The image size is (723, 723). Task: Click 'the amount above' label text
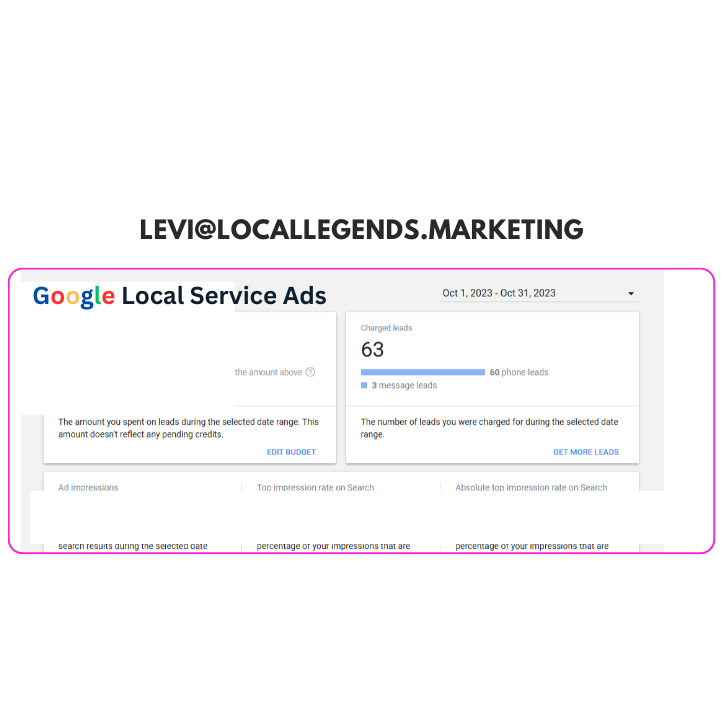268,372
